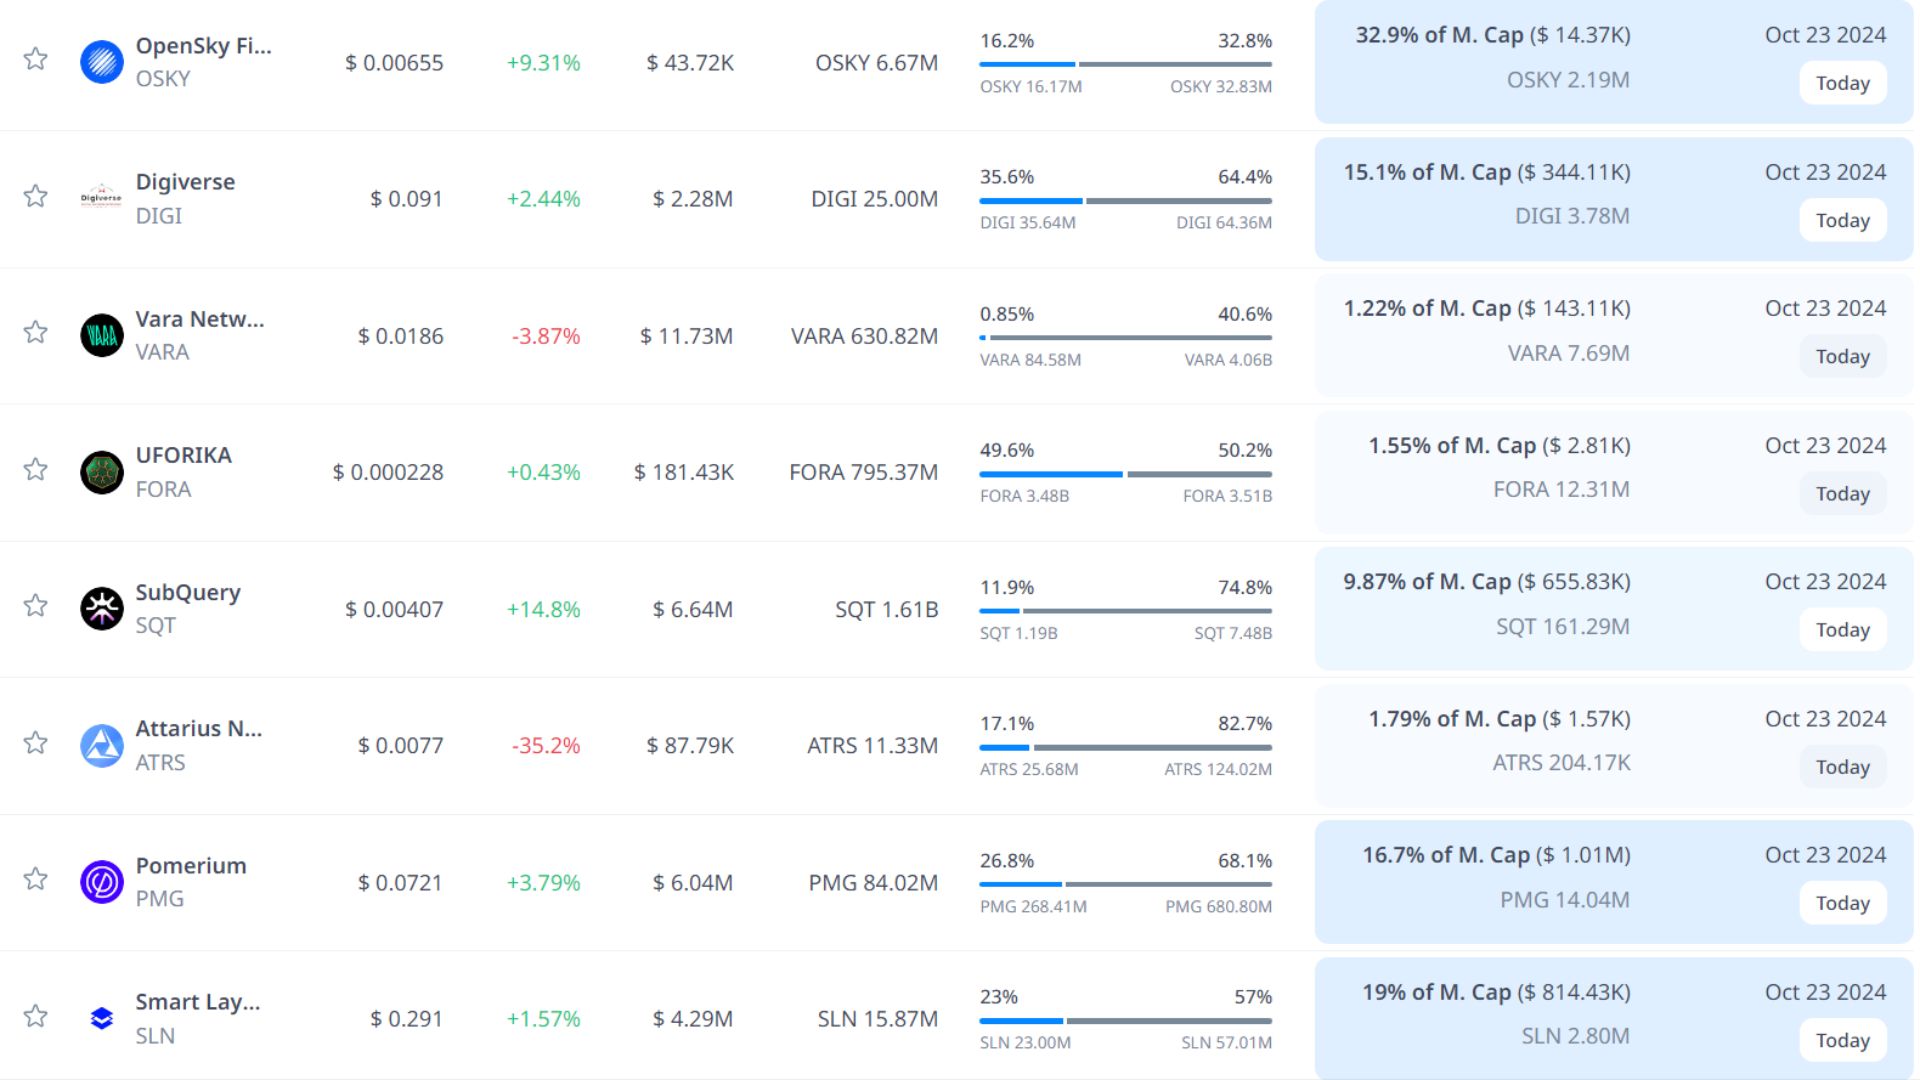
Task: Click the Attarius Network logo icon
Action: click(x=101, y=746)
